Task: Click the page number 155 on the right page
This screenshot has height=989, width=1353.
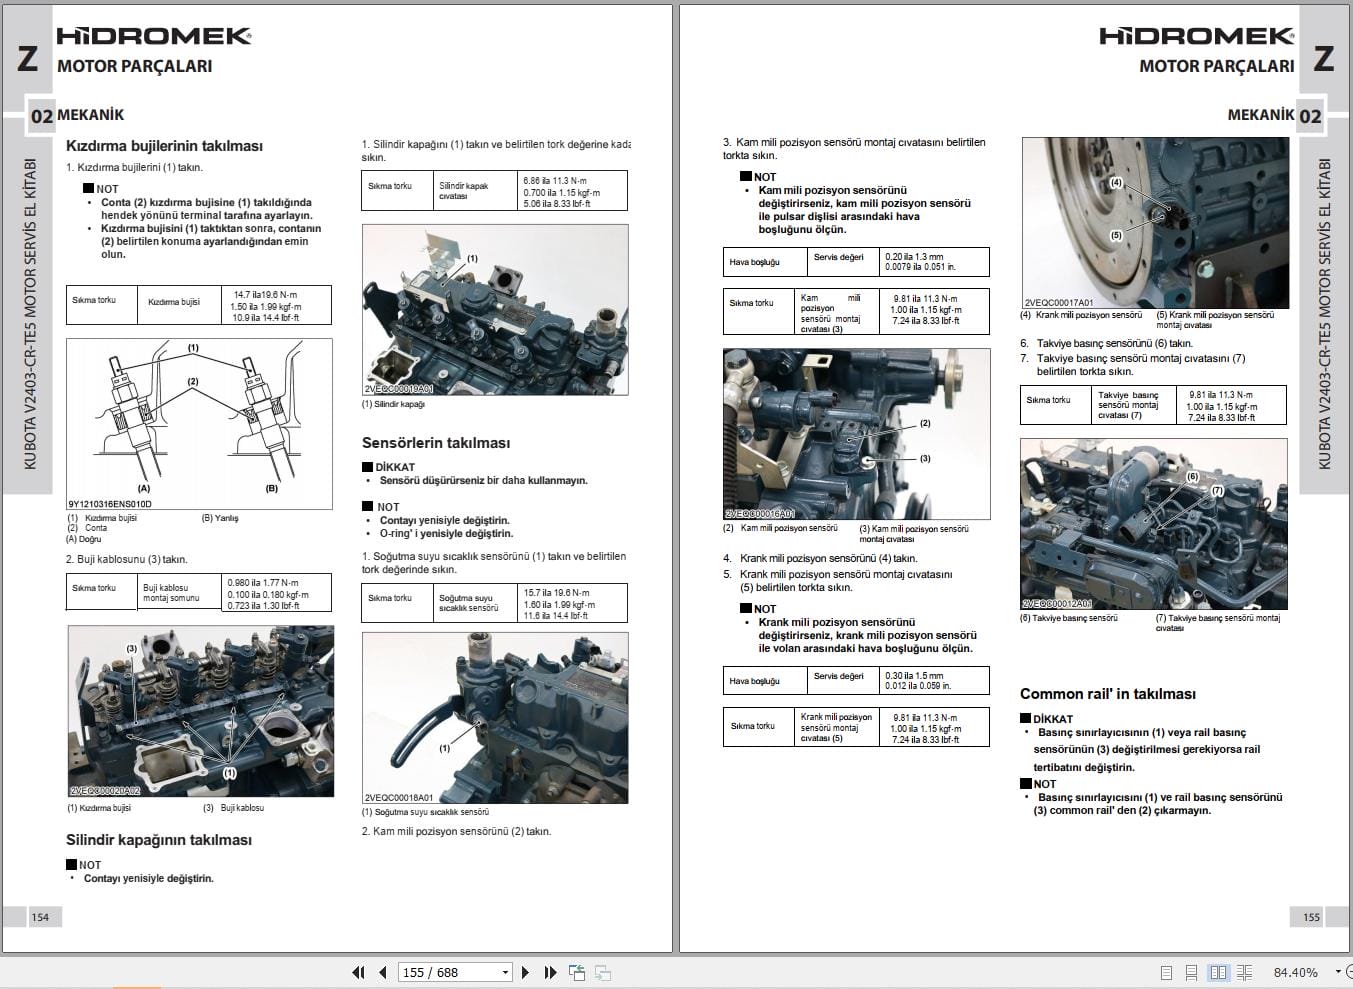Action: click(x=1311, y=917)
